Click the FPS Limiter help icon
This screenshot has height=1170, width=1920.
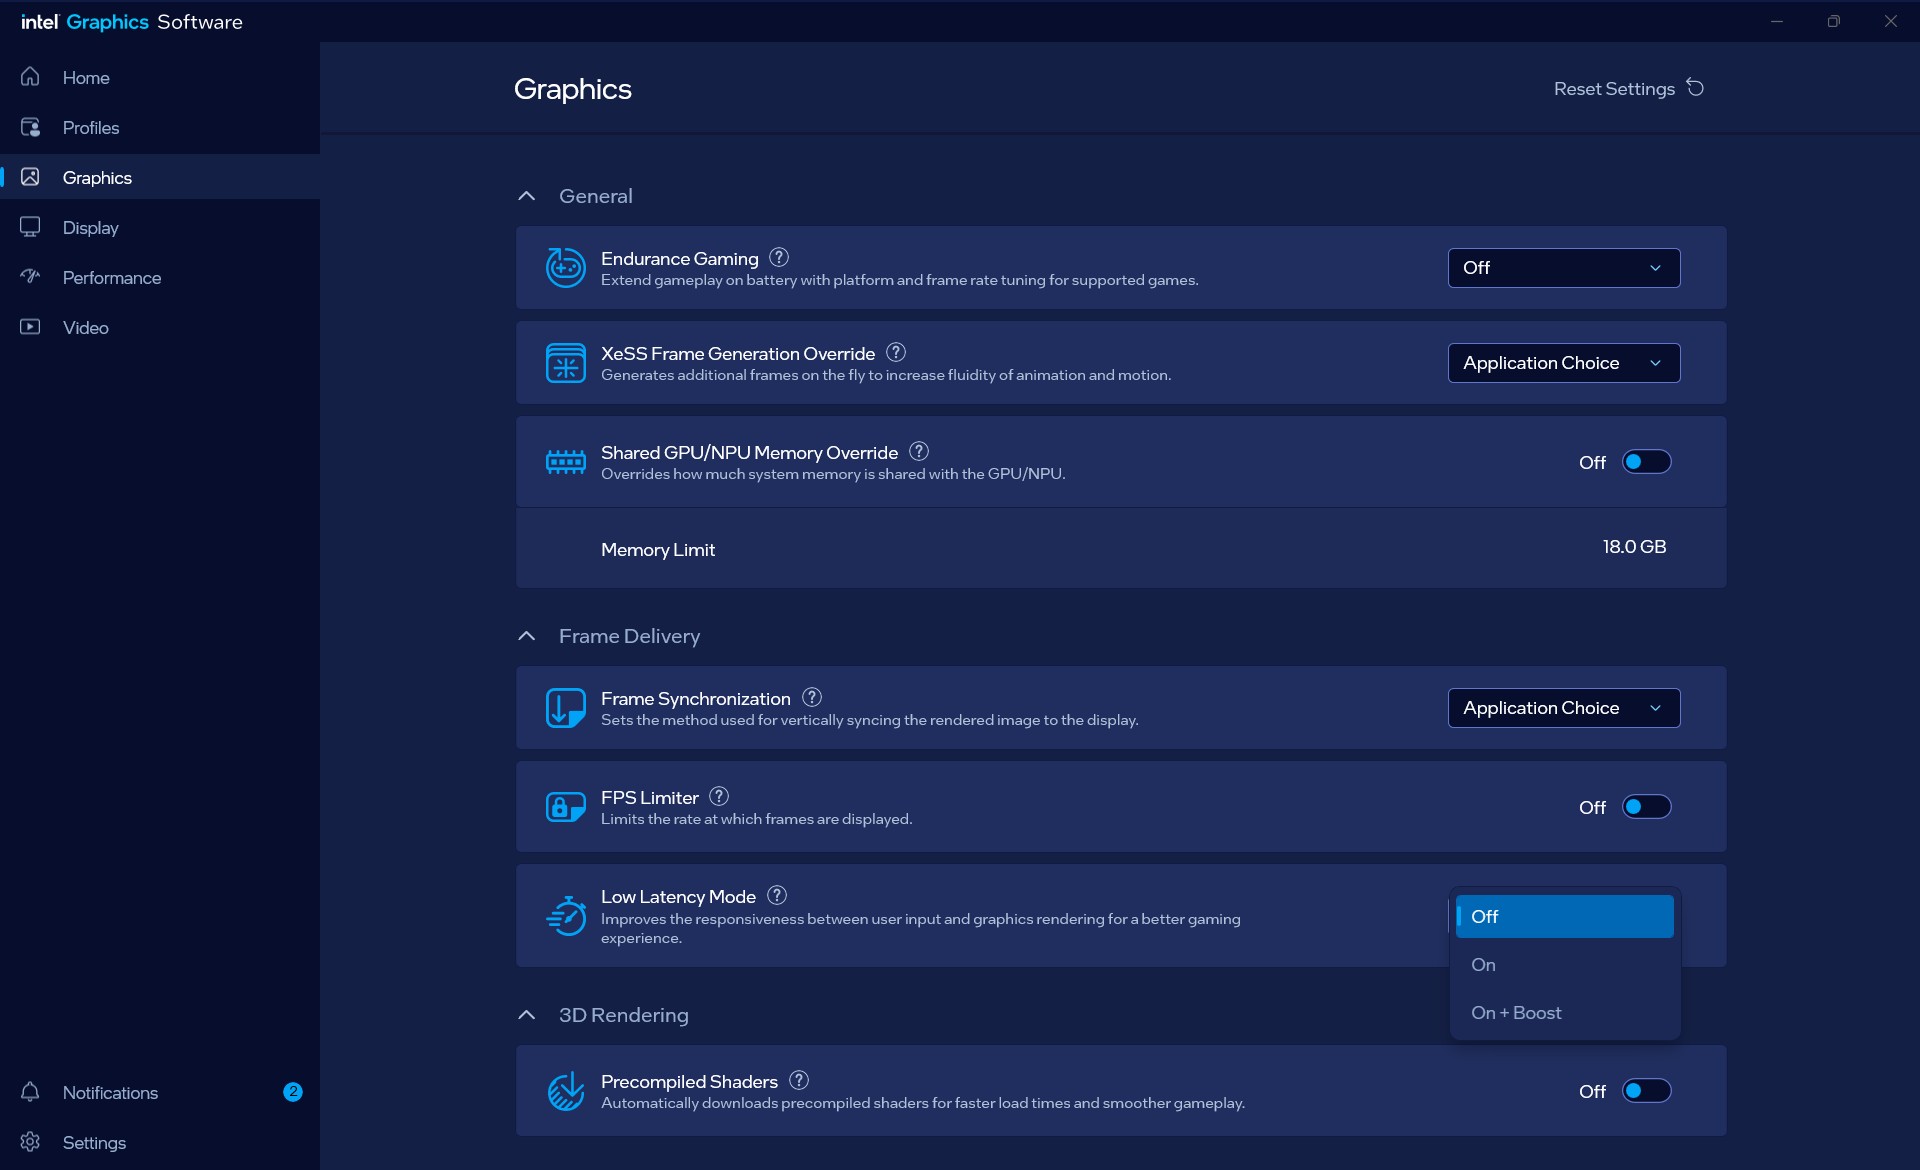point(719,796)
